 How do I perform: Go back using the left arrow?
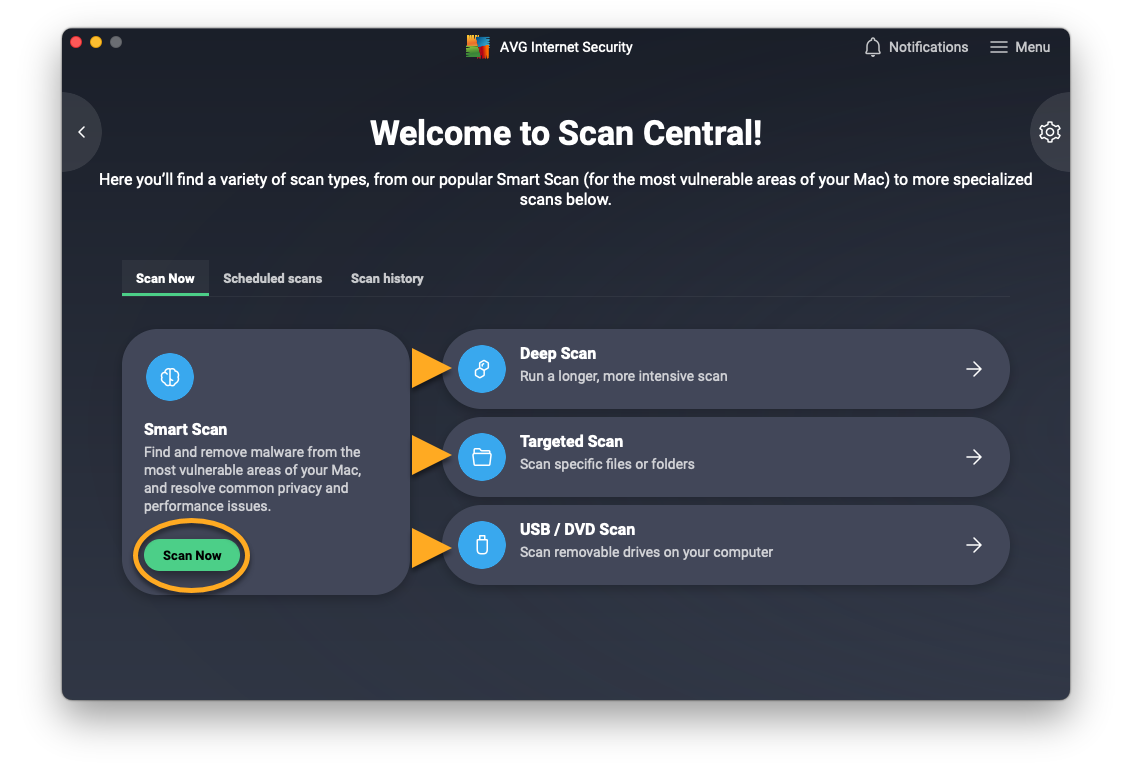(x=82, y=132)
